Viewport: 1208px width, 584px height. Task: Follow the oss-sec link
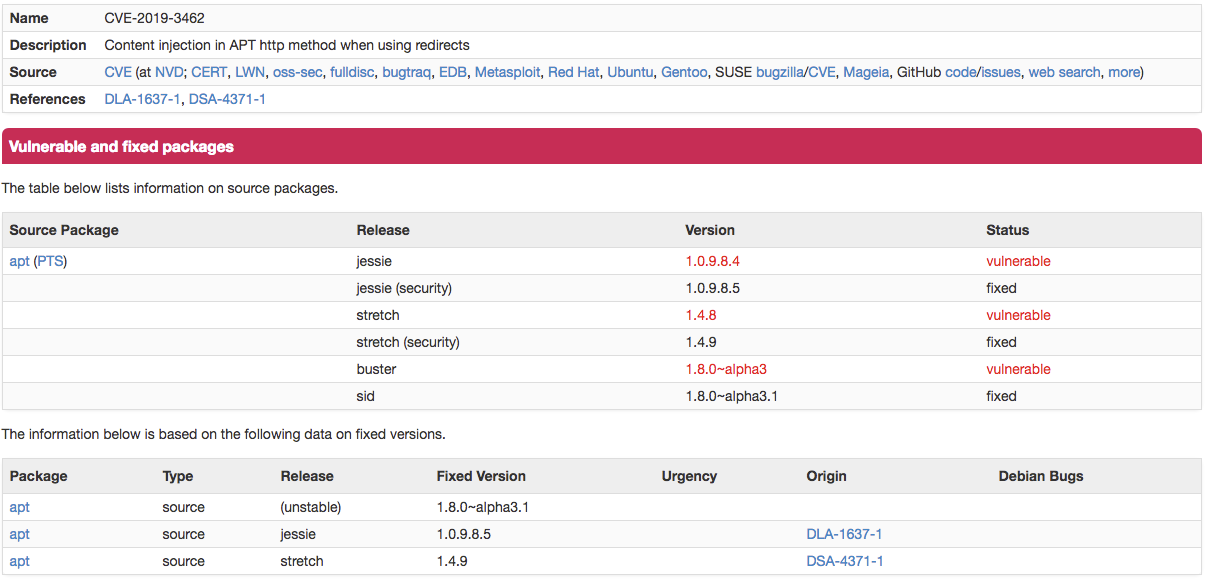[297, 72]
